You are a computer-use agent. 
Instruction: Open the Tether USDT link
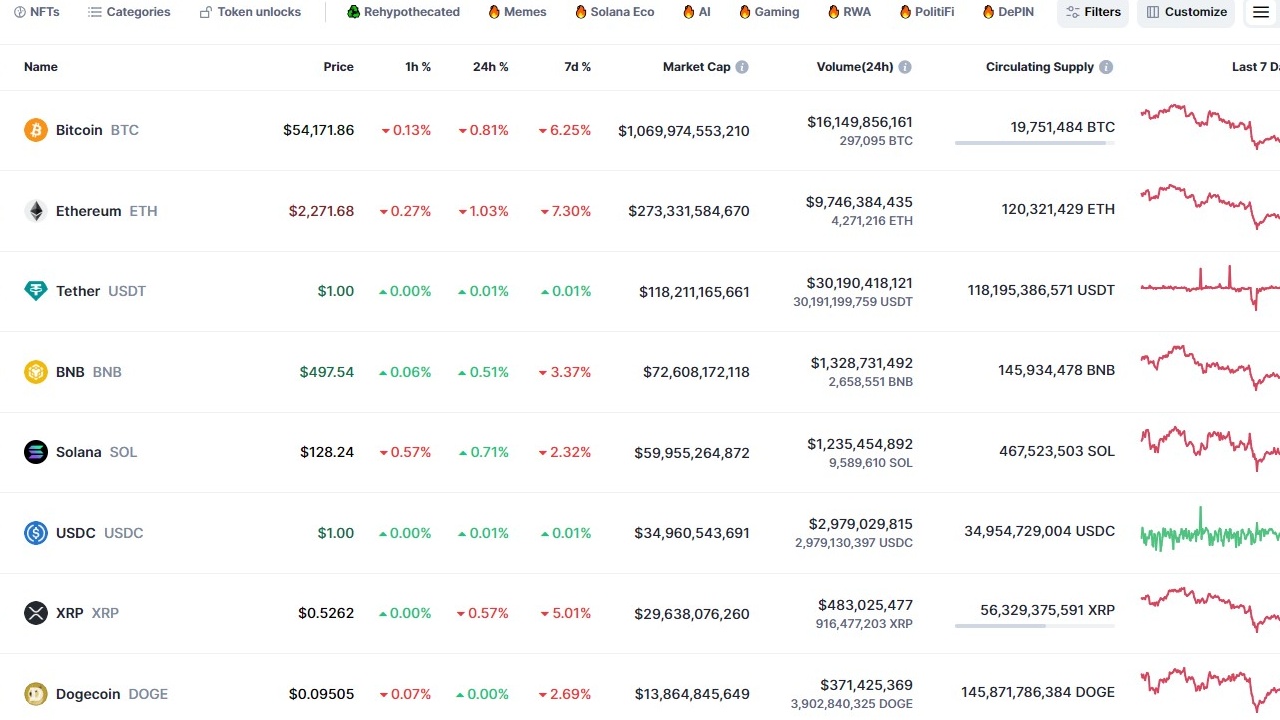pos(101,291)
